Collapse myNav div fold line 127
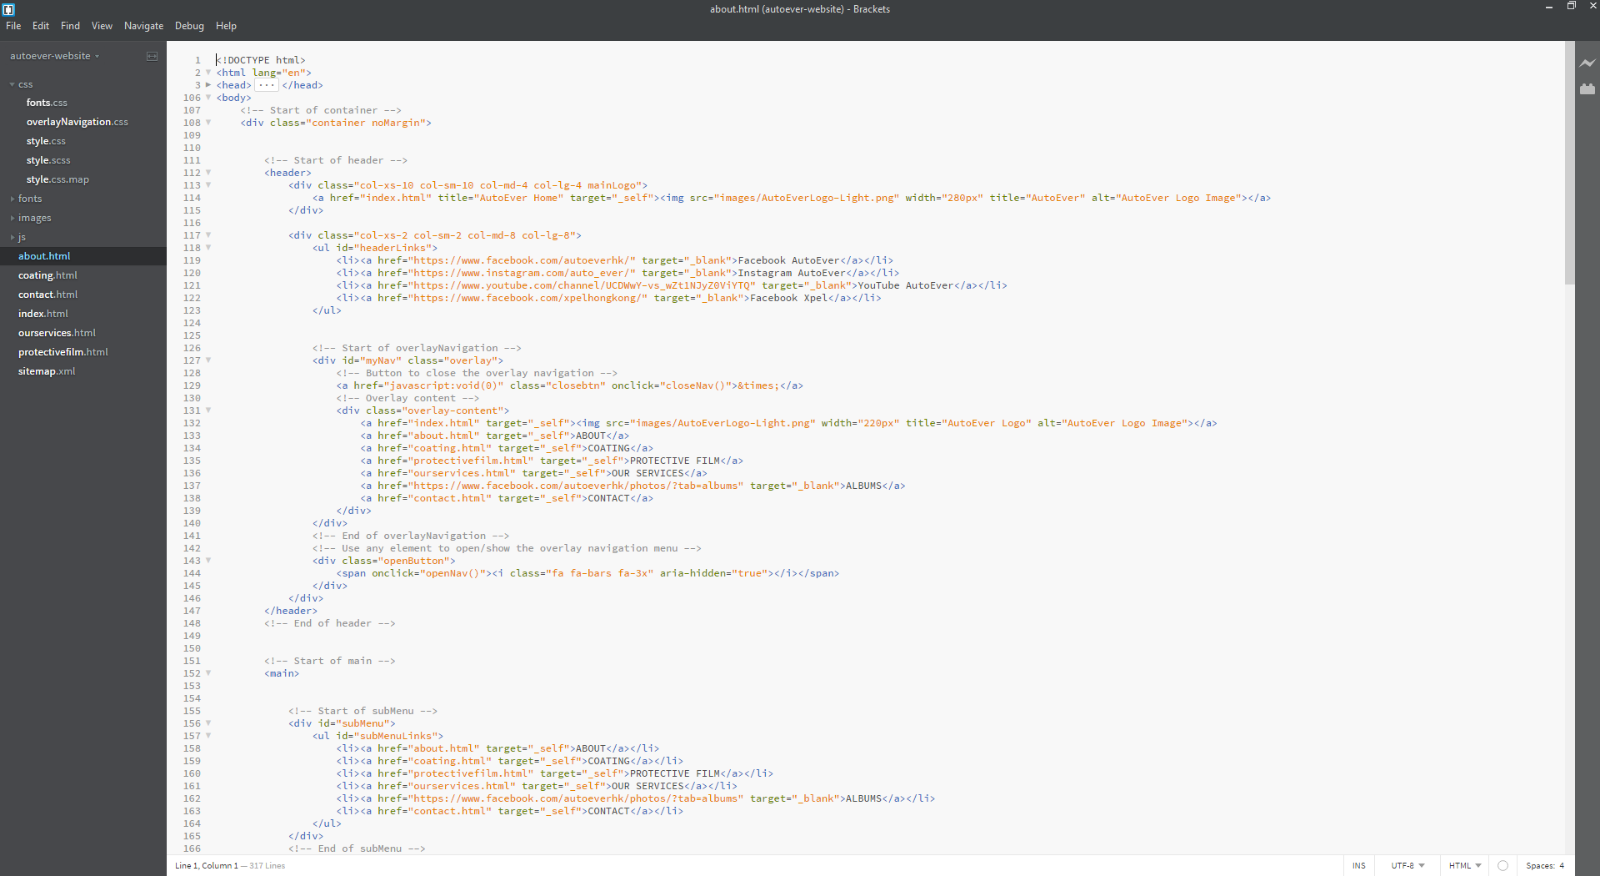1600x876 pixels. [208, 361]
